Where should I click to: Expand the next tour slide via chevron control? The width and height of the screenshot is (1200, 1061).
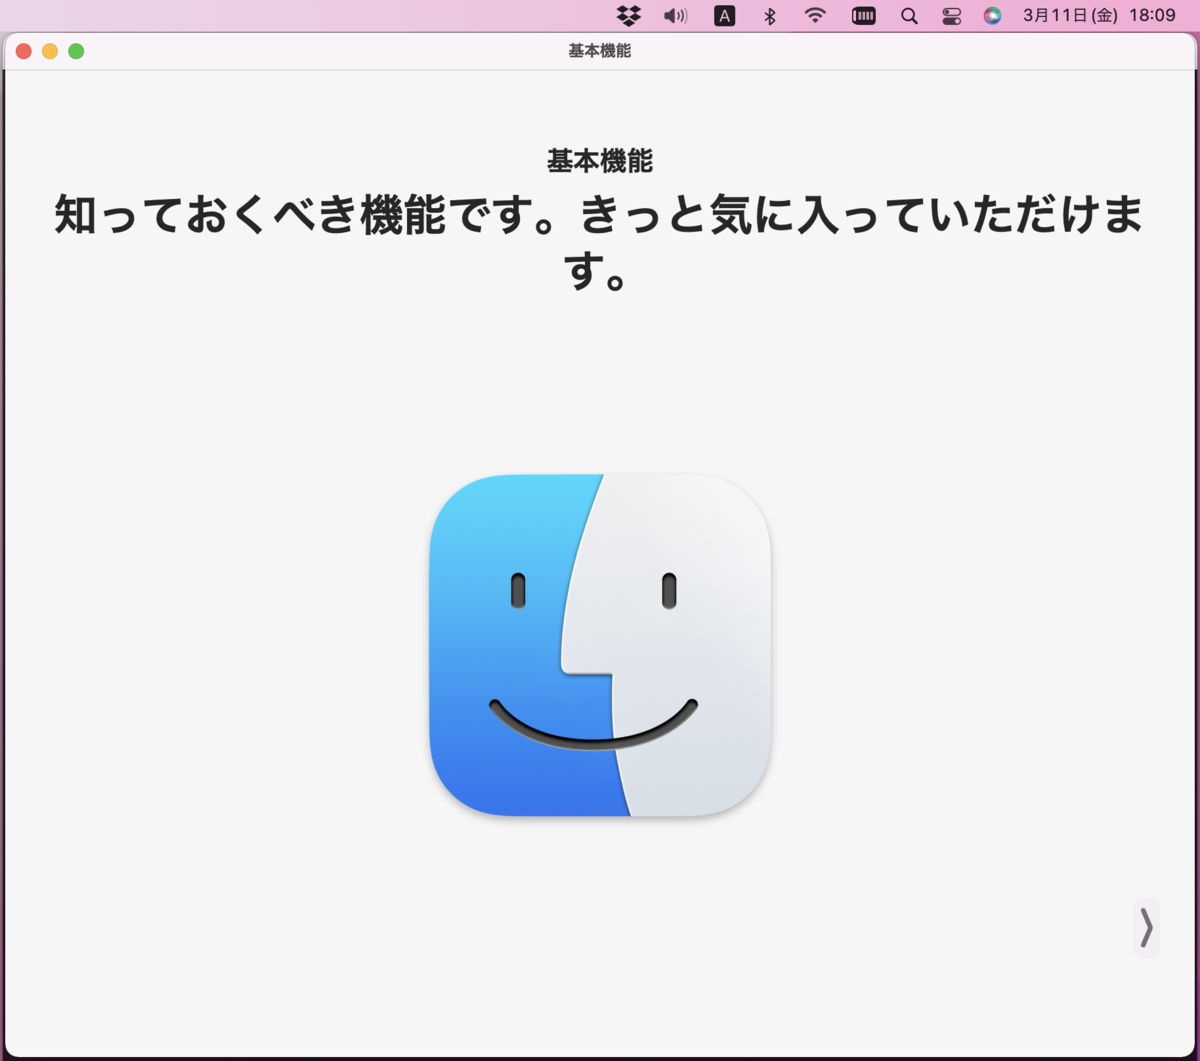1146,929
